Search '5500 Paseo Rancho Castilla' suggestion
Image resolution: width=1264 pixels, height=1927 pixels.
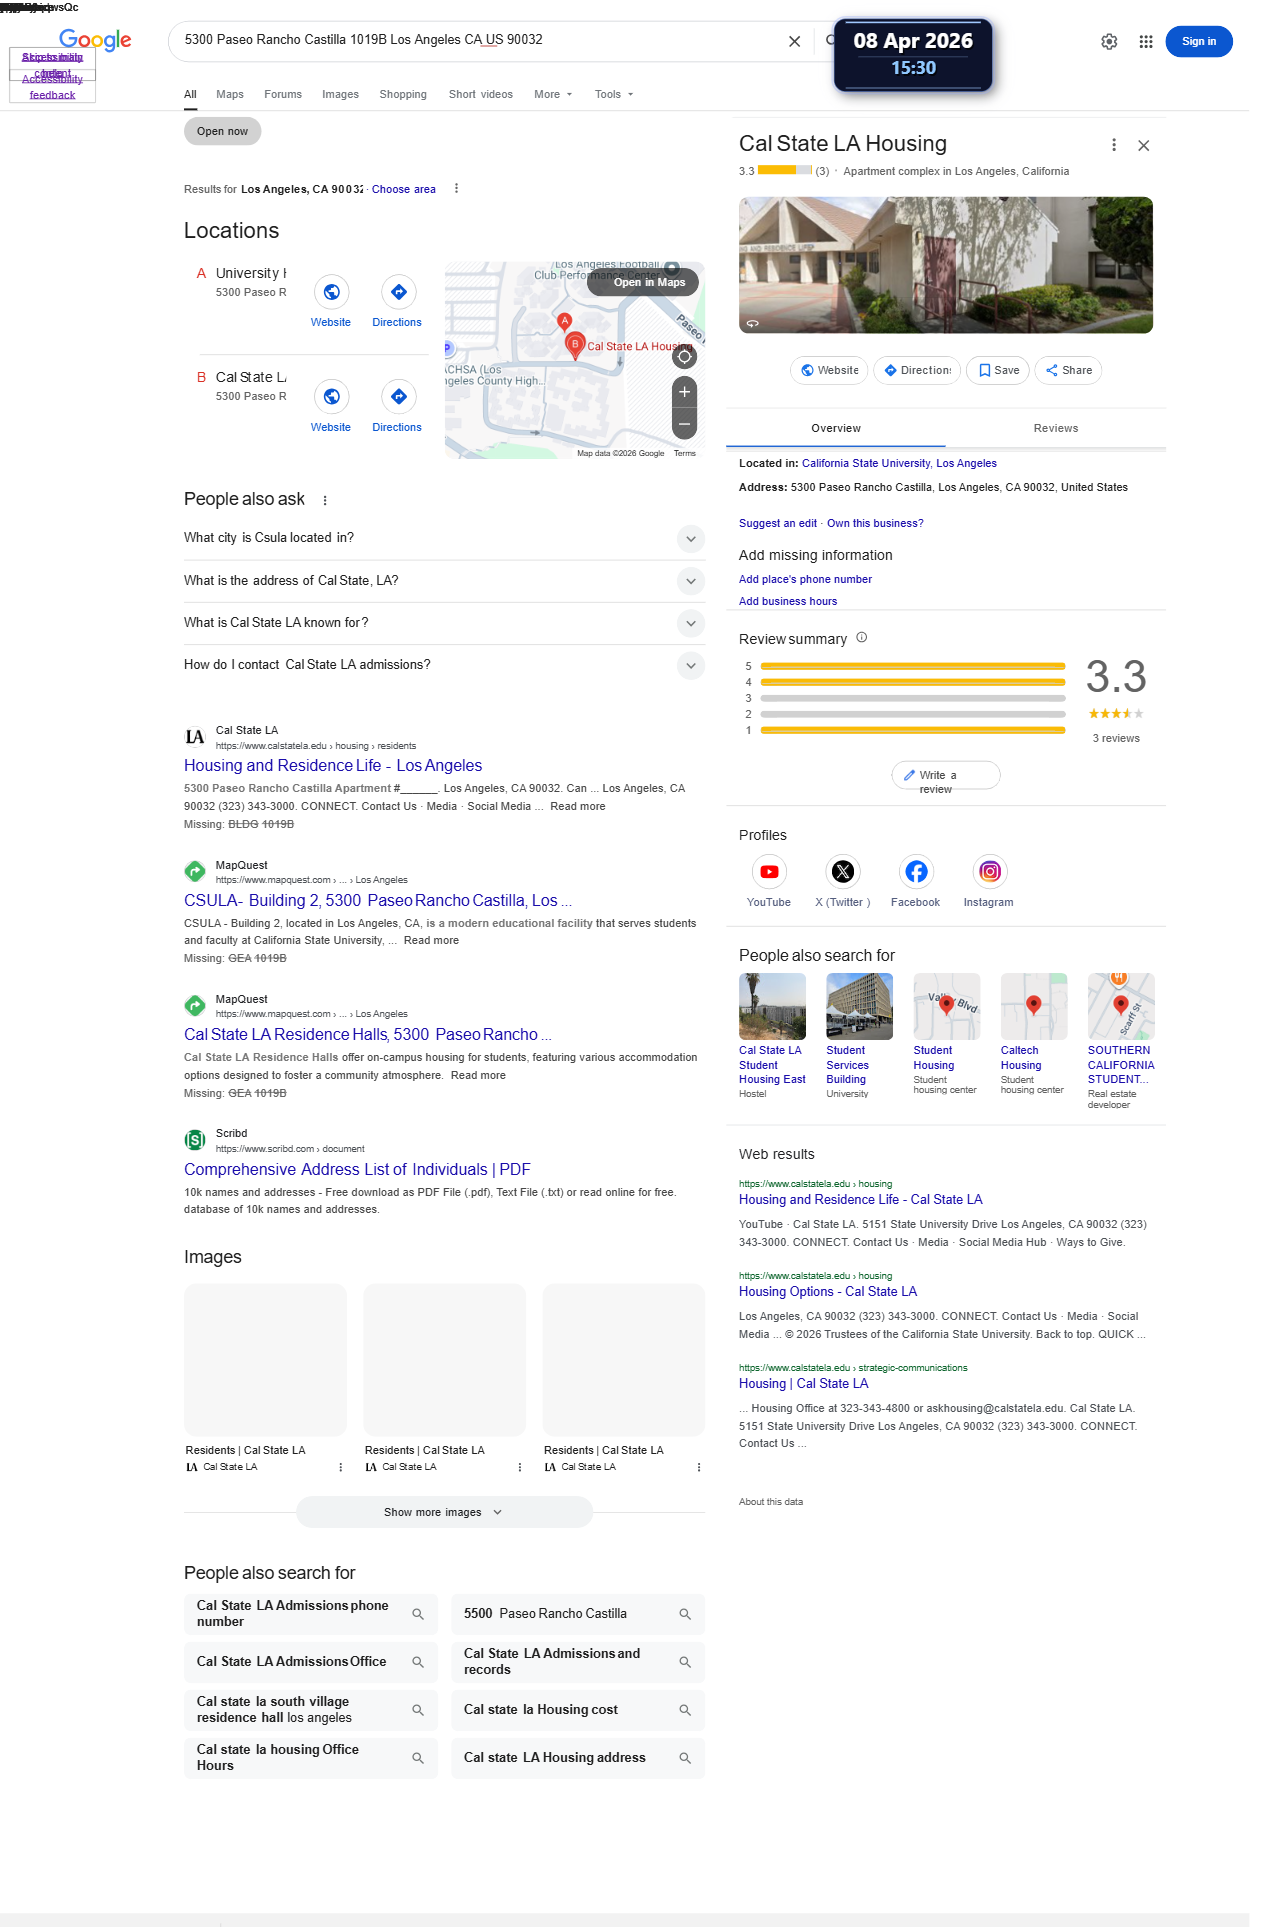(x=578, y=1614)
